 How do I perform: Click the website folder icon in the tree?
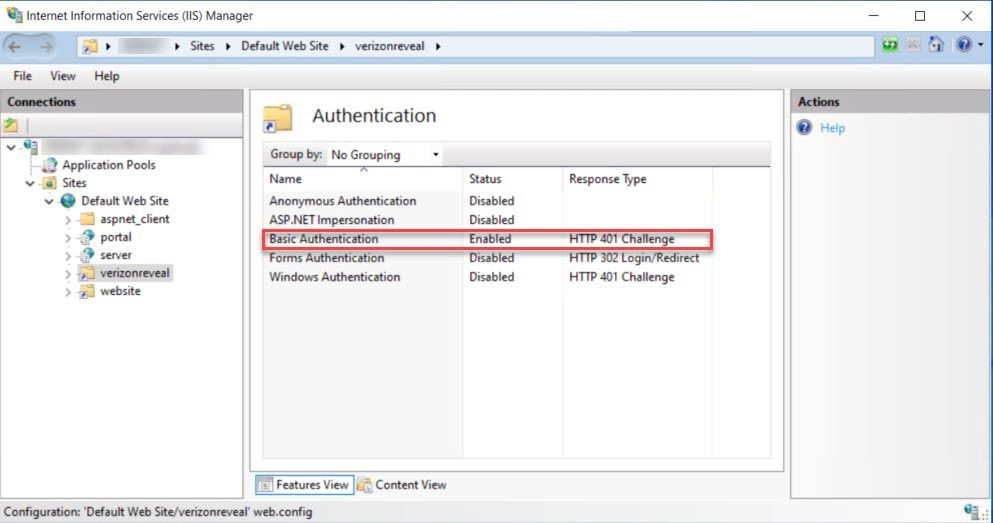[x=87, y=292]
